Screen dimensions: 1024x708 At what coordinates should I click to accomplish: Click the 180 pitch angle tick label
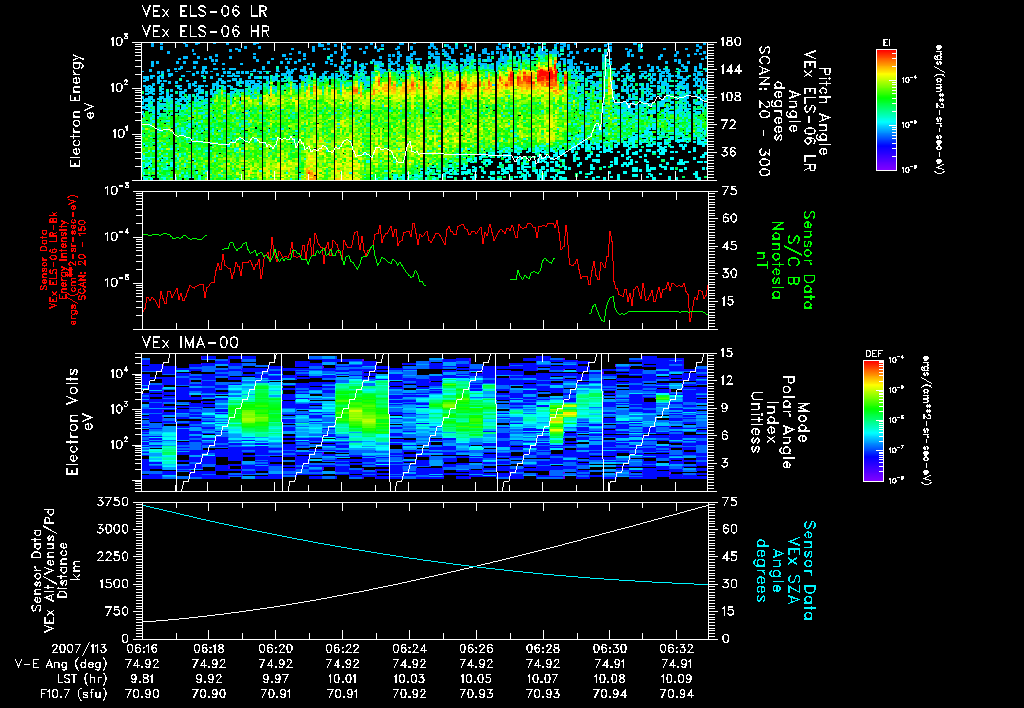click(730, 42)
